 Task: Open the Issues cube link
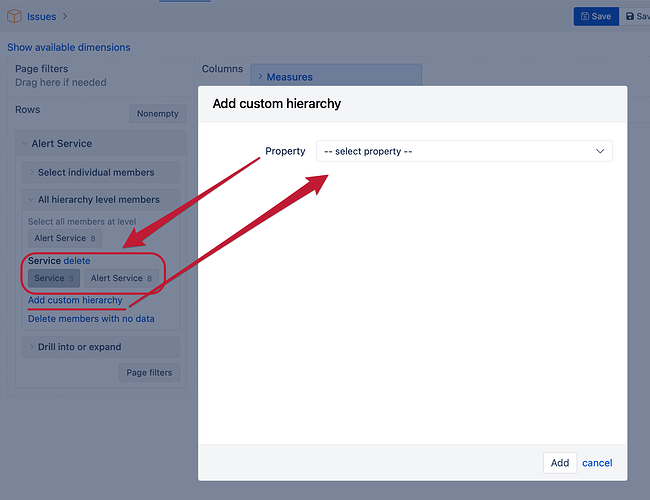point(41,17)
